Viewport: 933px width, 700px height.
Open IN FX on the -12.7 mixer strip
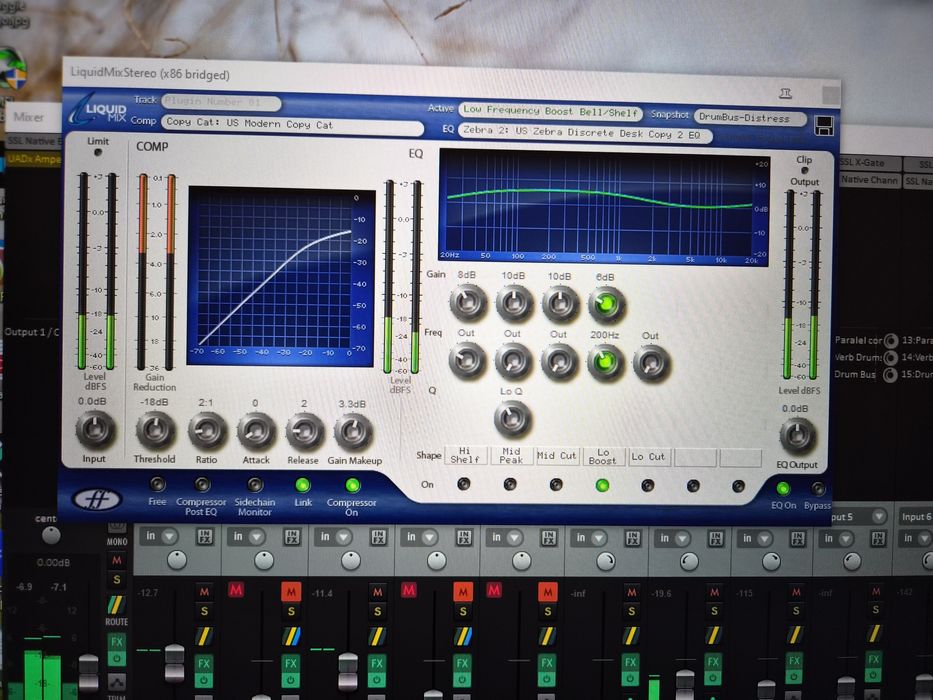pos(205,537)
